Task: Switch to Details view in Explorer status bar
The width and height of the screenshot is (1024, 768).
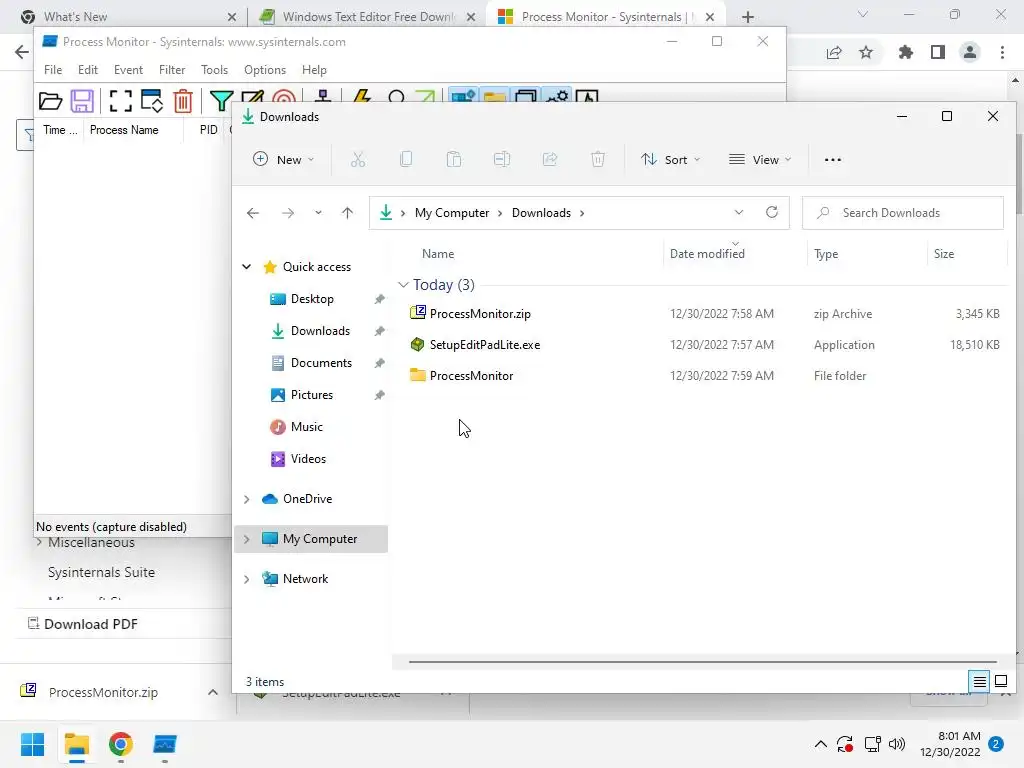Action: click(x=980, y=682)
